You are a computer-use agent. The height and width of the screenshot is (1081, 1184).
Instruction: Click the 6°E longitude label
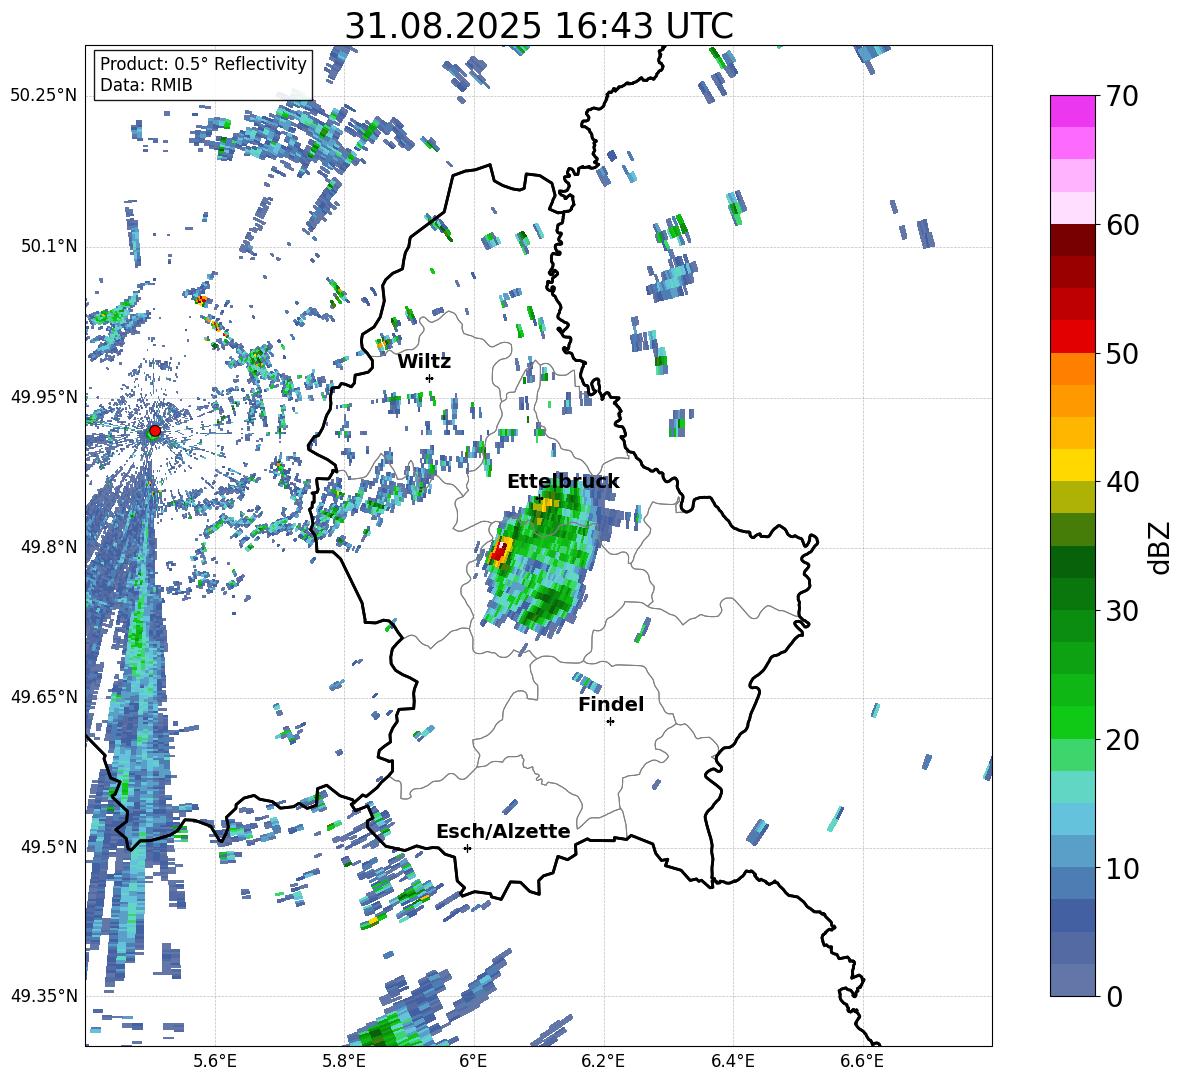pos(473,1061)
